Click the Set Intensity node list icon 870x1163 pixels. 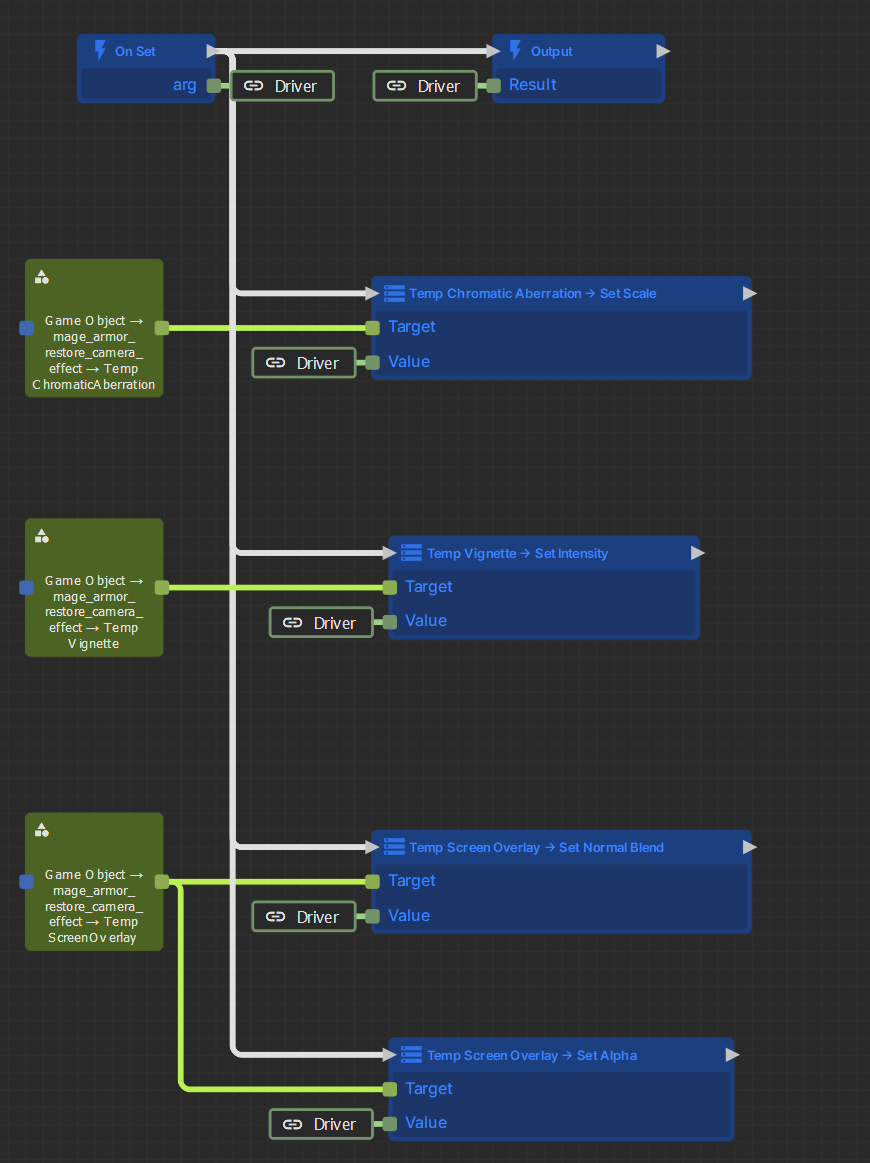click(x=412, y=553)
